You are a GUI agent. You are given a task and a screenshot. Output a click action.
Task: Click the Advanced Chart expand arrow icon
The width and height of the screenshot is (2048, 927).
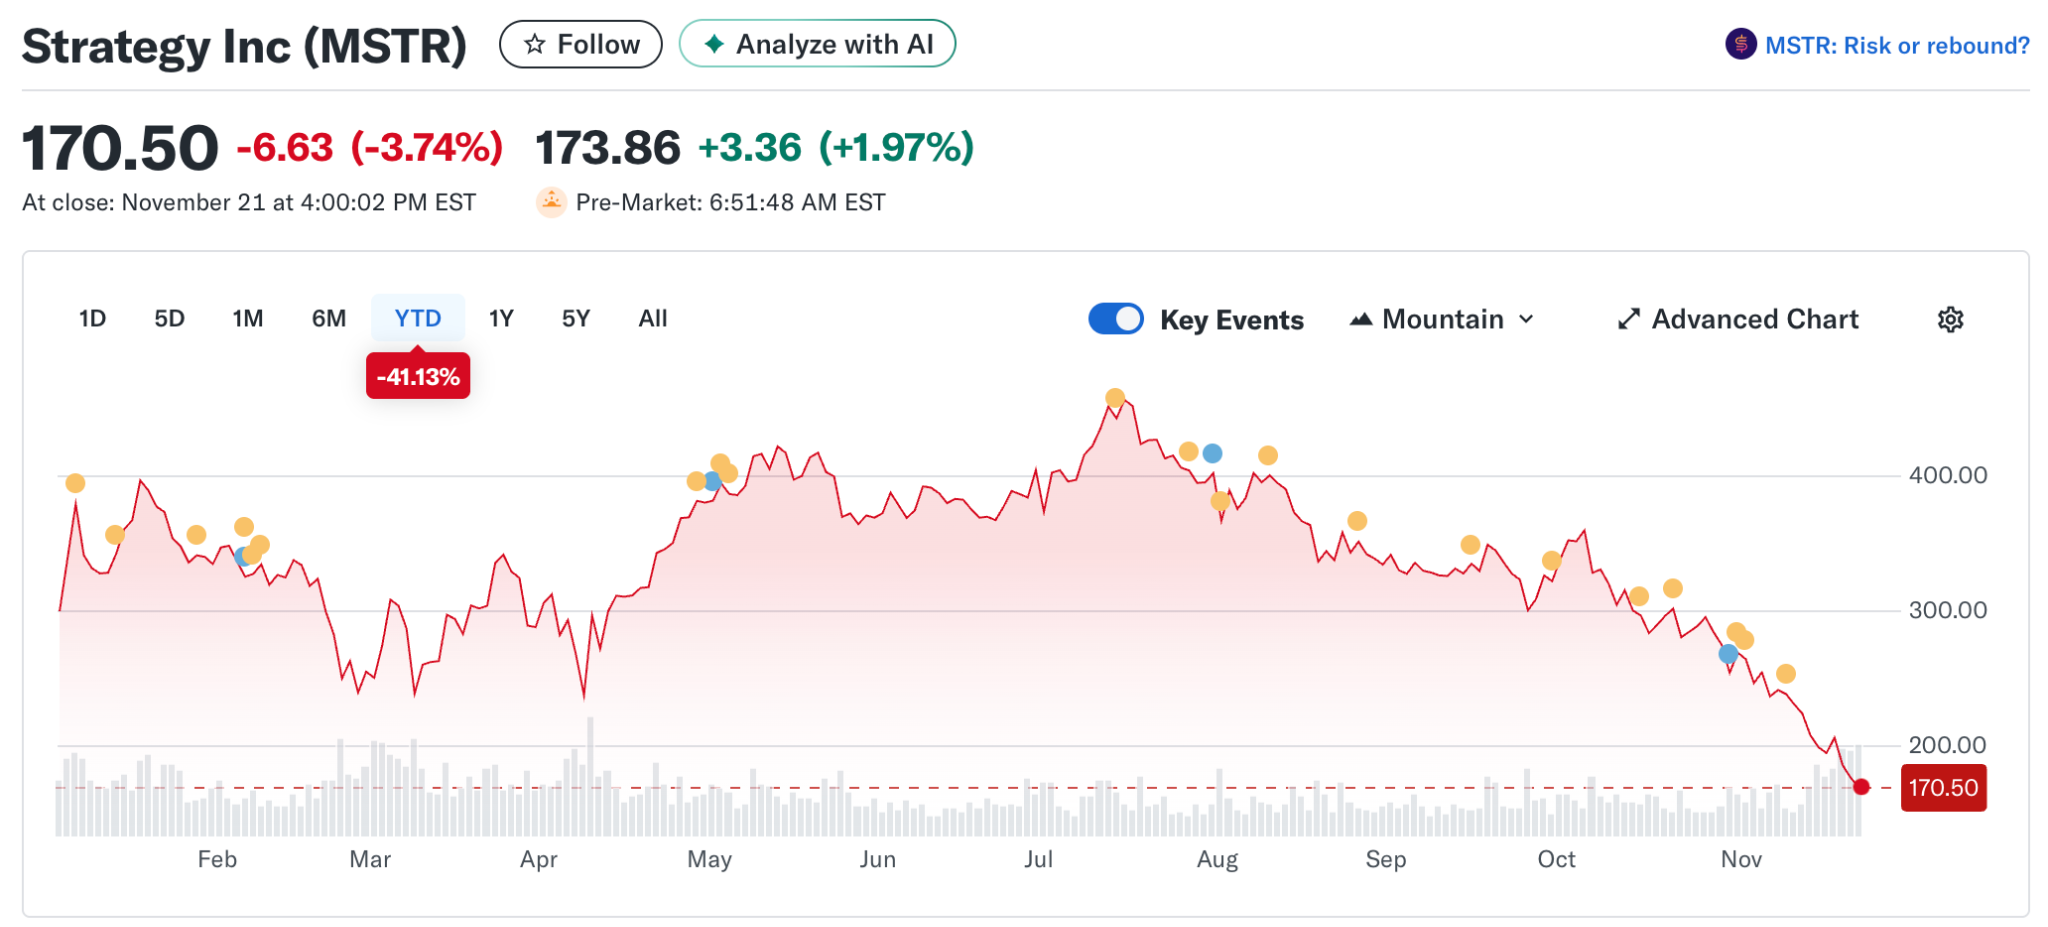pos(1629,318)
